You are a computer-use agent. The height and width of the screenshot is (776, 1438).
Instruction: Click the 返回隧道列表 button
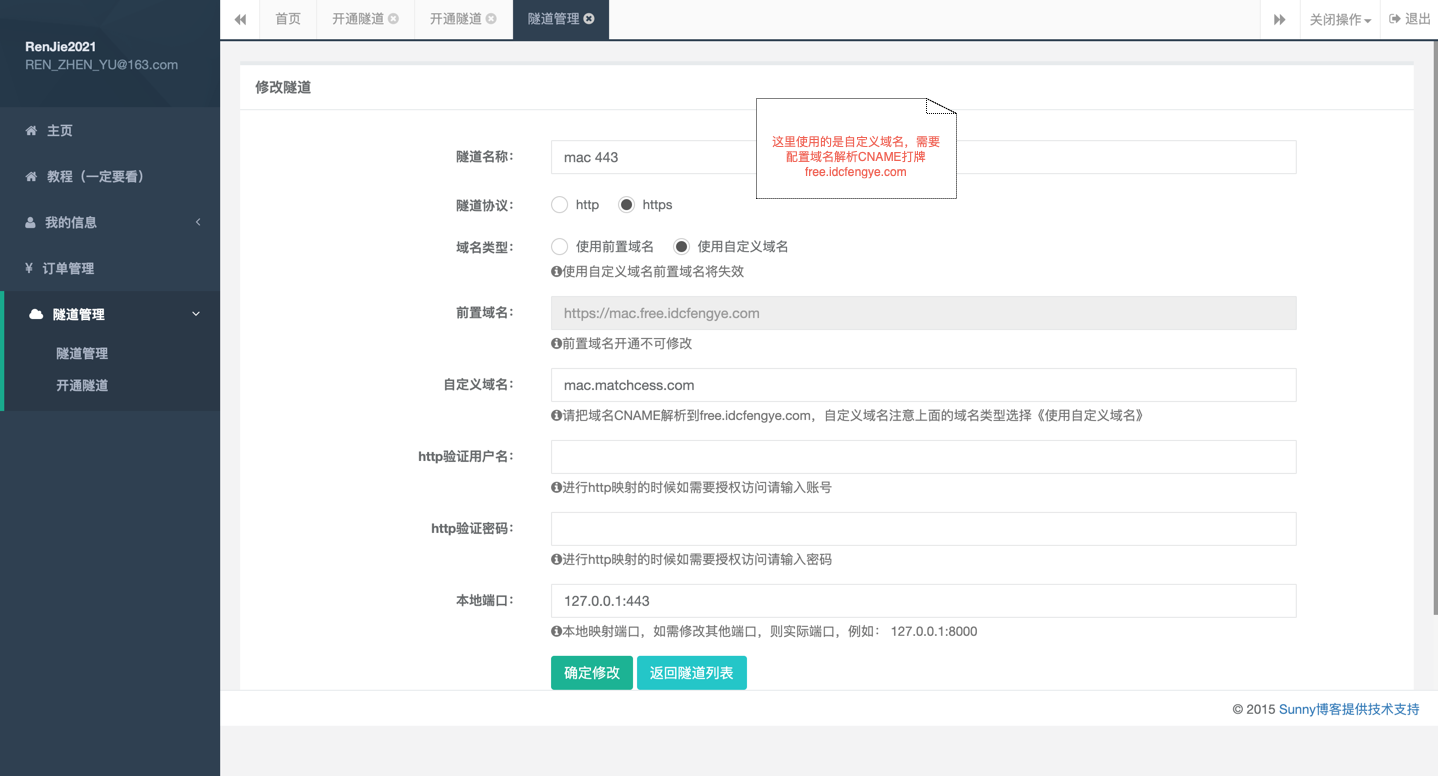coord(692,673)
